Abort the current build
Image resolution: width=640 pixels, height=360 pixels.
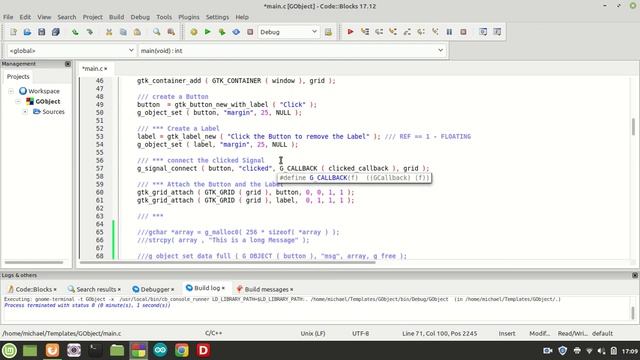(x=250, y=32)
